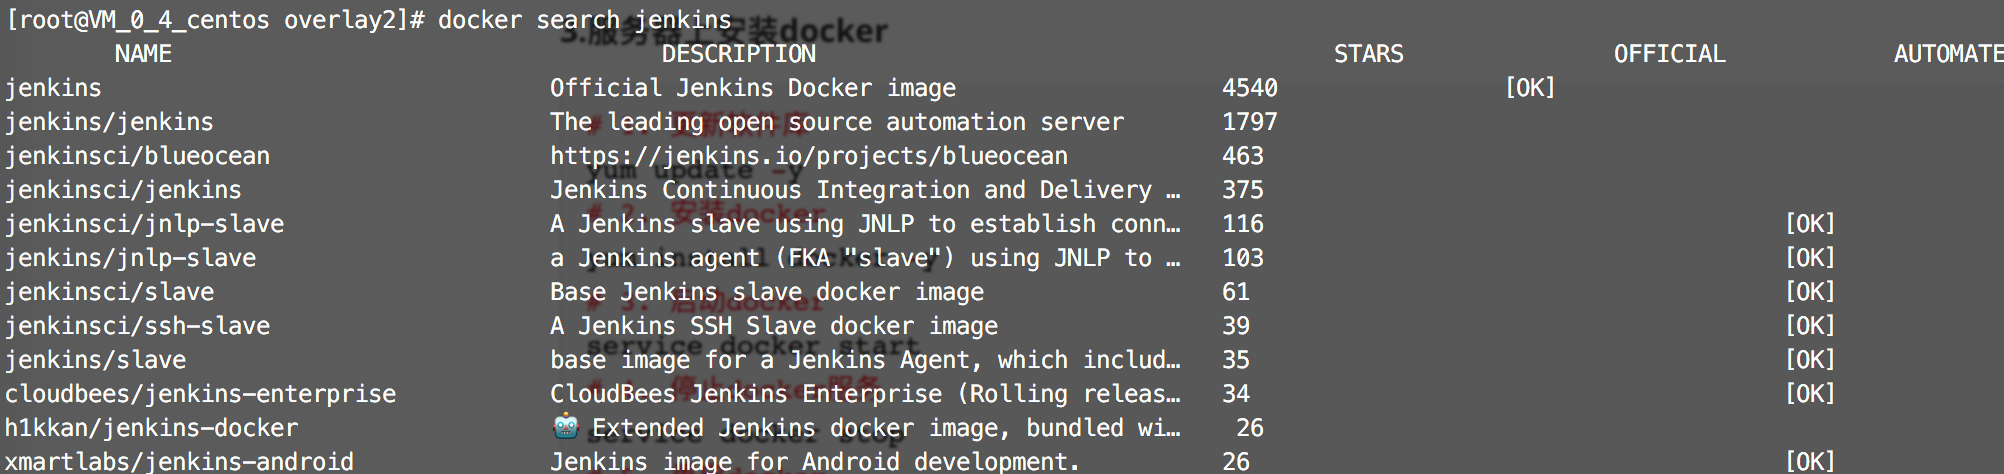Select the NAME column header
The height and width of the screenshot is (474, 2004).
[143, 54]
